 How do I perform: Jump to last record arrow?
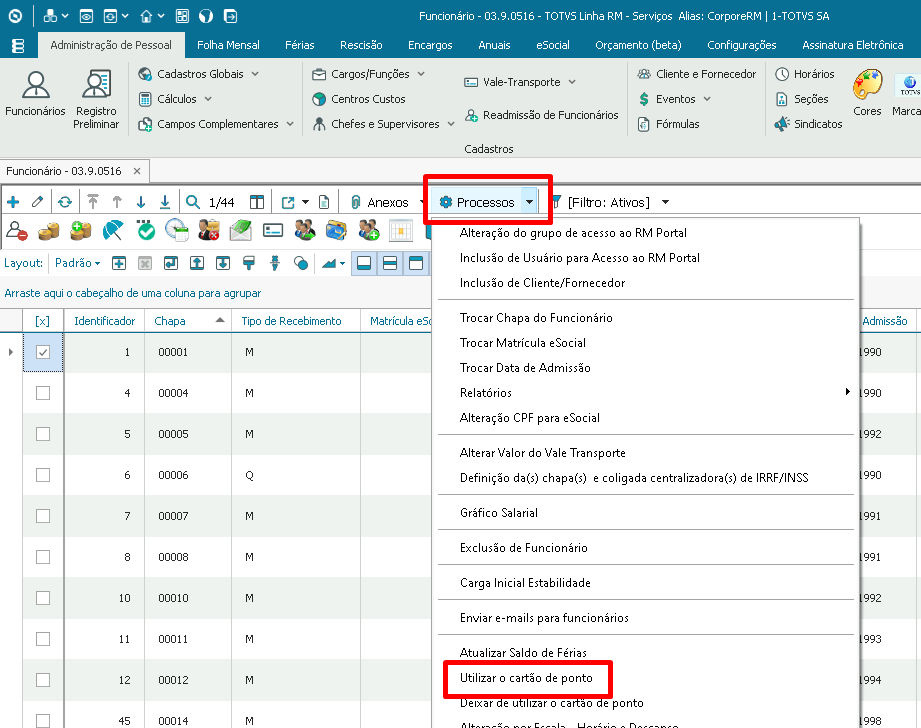pos(165,202)
